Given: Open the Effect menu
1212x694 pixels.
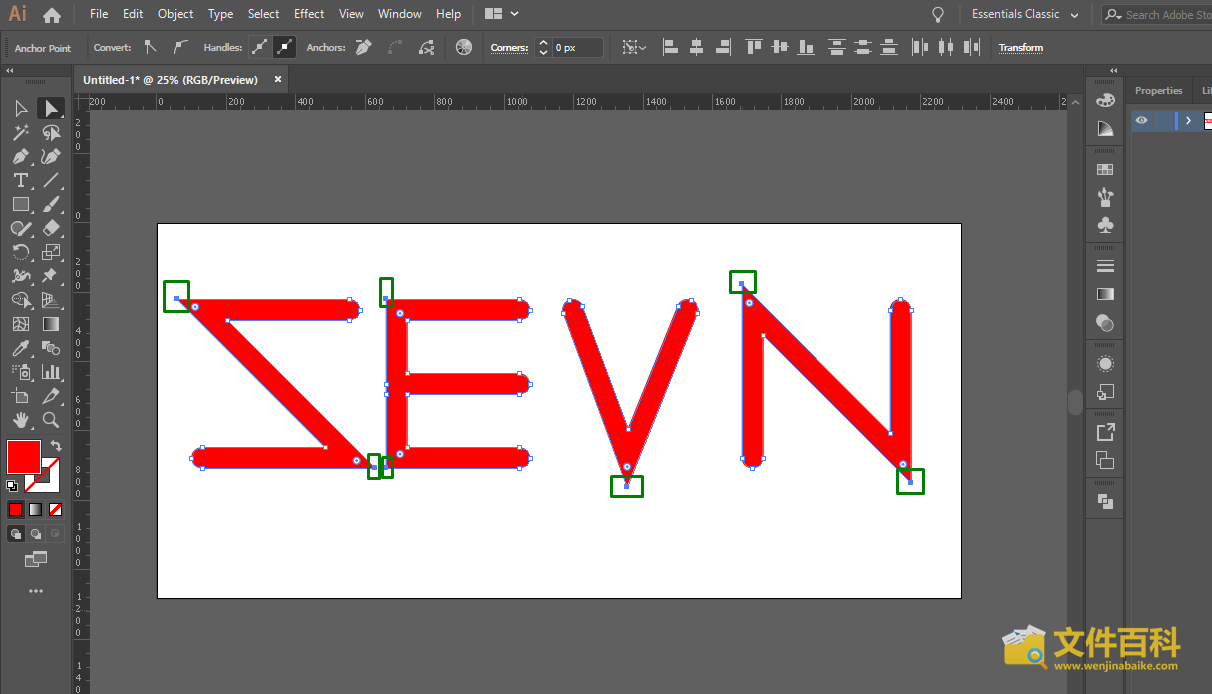Looking at the screenshot, I should [309, 14].
